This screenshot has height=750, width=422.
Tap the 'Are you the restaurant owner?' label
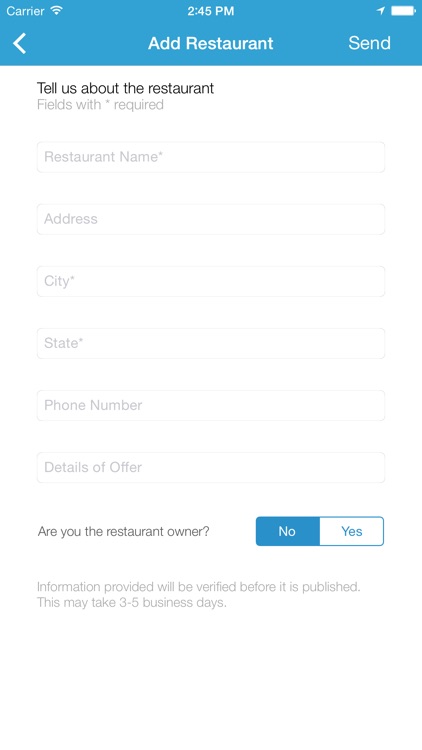[x=123, y=531]
